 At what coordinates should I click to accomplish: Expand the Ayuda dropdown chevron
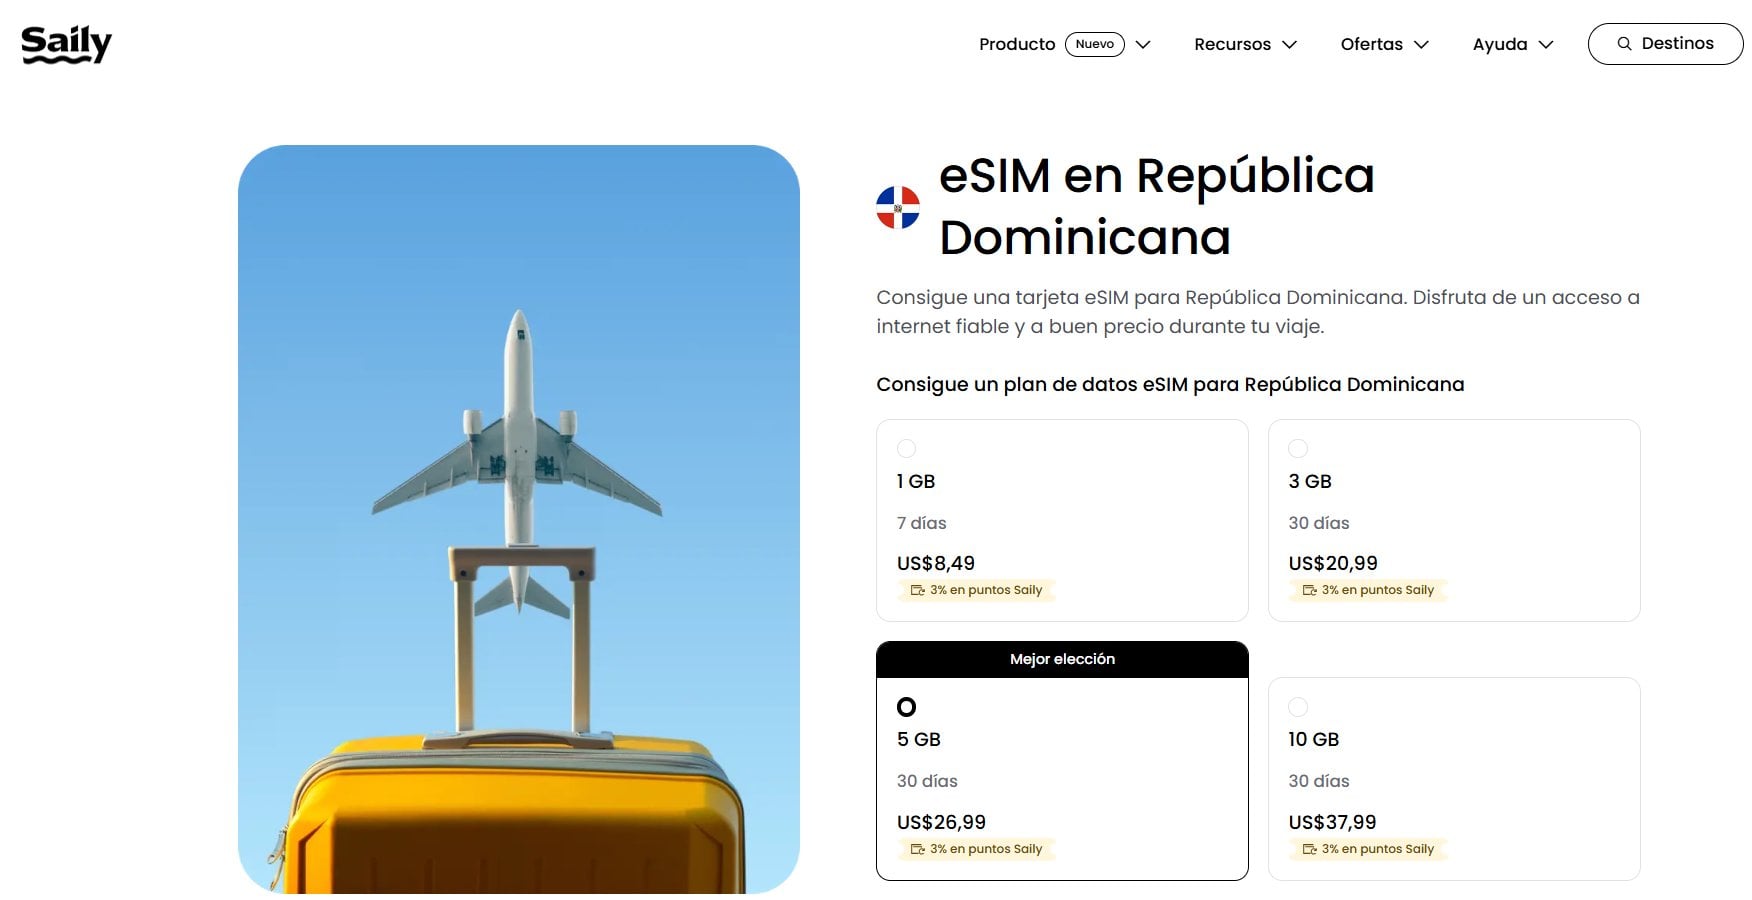pos(1545,45)
